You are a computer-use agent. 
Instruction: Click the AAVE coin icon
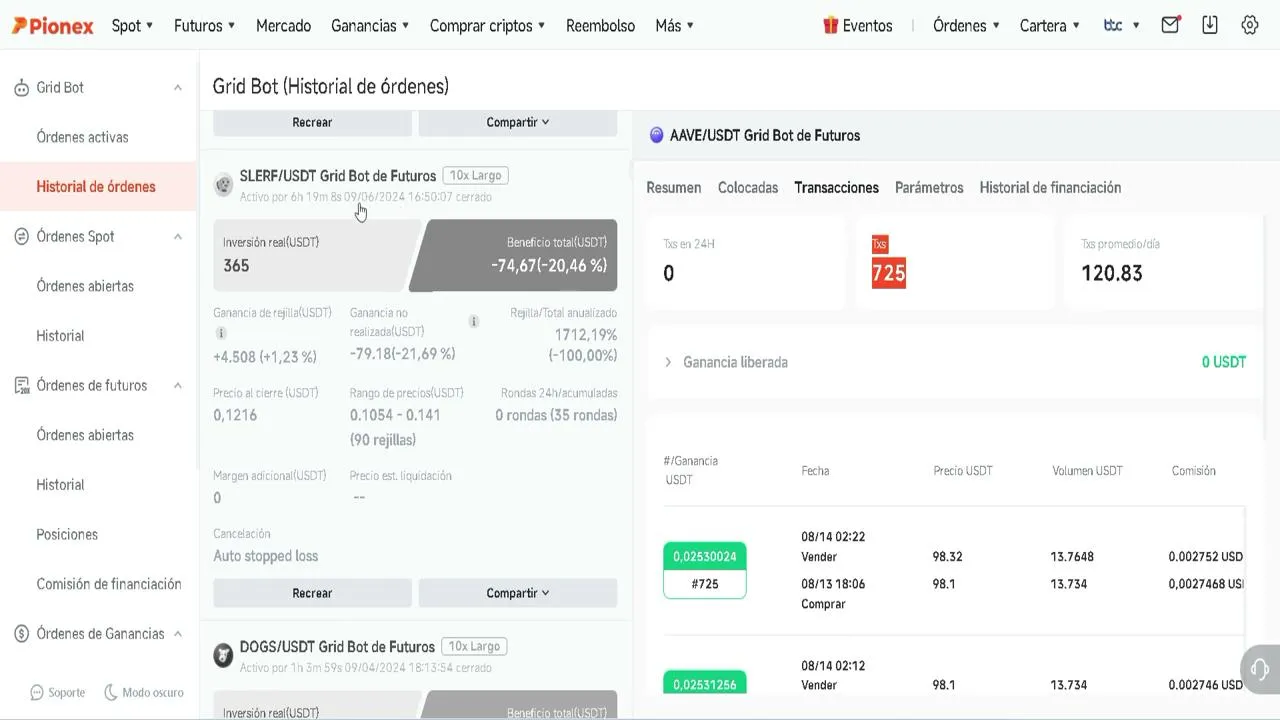657,135
